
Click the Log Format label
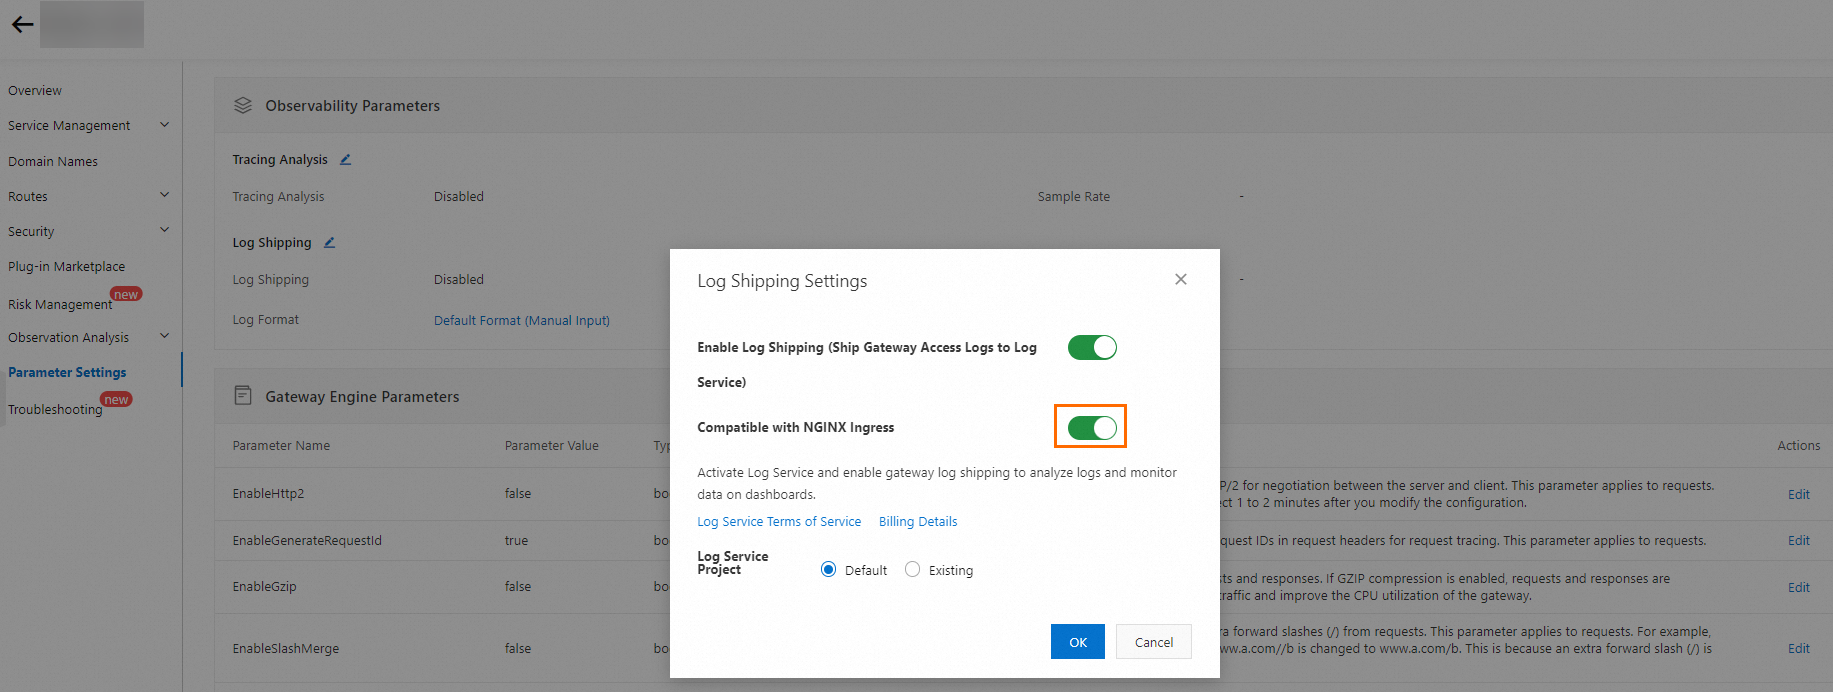[x=266, y=320]
